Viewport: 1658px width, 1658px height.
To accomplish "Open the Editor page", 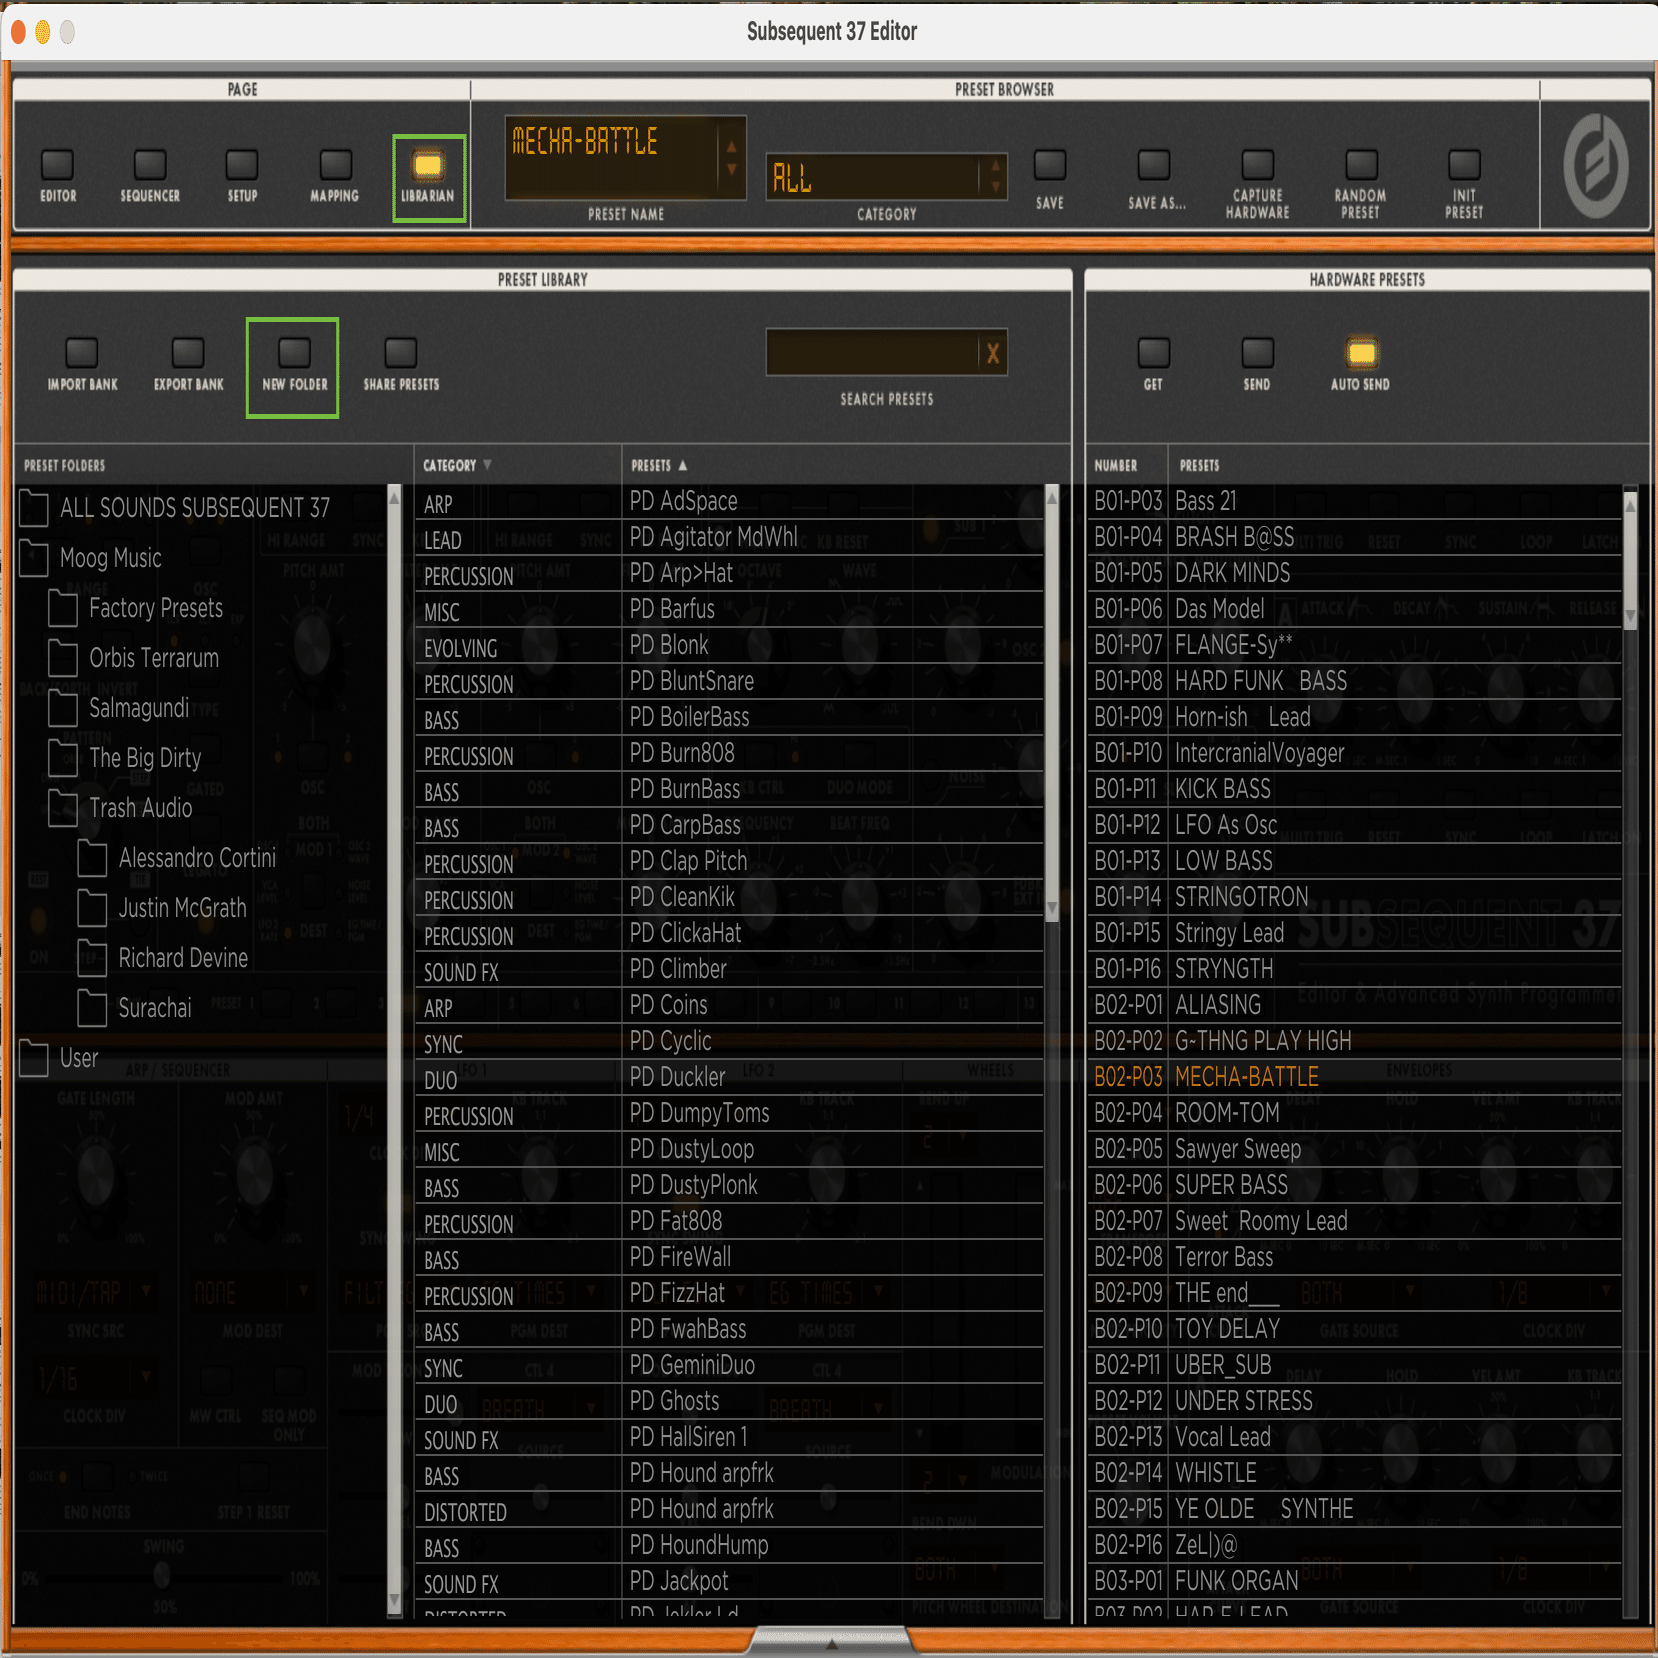I will coord(58,165).
